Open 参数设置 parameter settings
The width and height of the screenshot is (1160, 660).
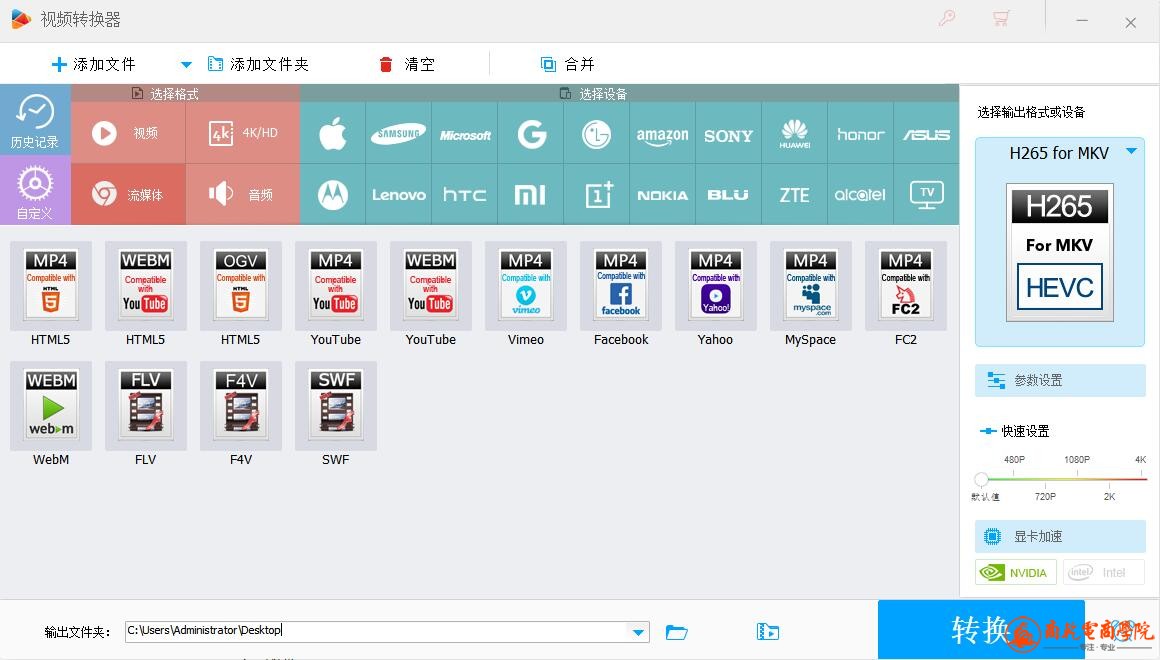1060,380
